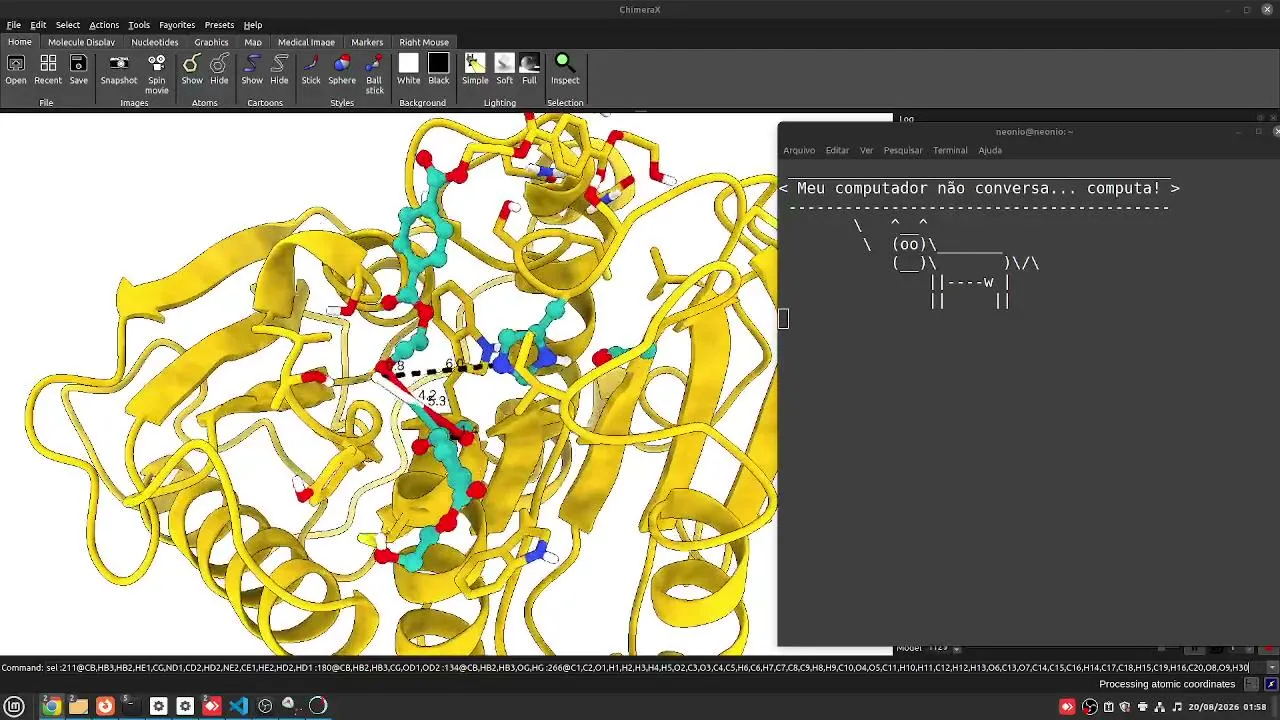This screenshot has width=1280, height=720.
Task: Click the Inspect selection icon
Action: (564, 70)
